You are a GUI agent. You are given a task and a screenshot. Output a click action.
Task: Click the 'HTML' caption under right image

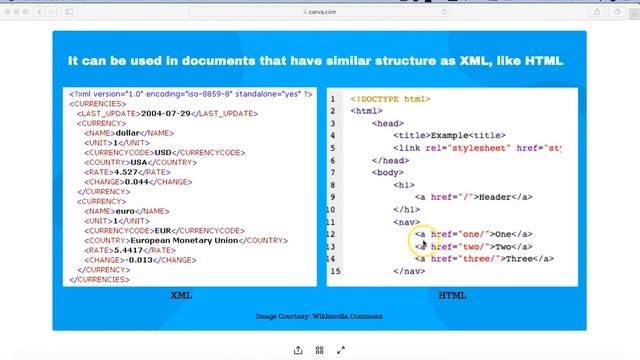click(x=452, y=296)
